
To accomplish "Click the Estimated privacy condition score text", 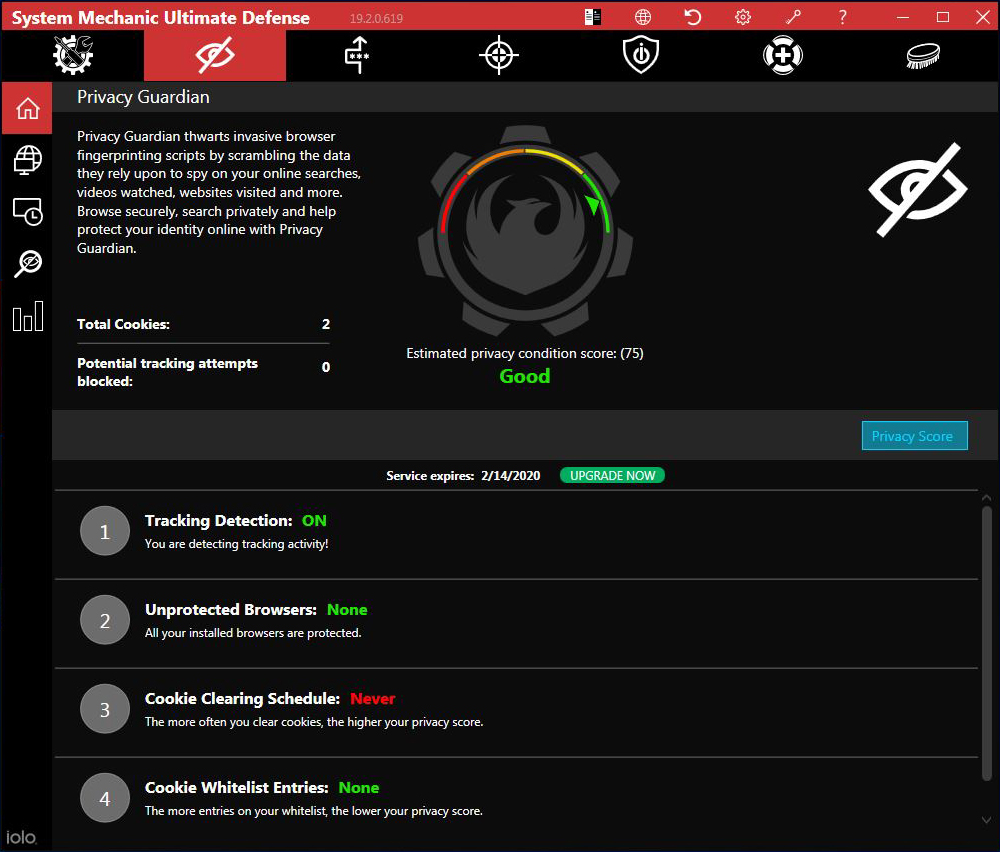I will (525, 353).
